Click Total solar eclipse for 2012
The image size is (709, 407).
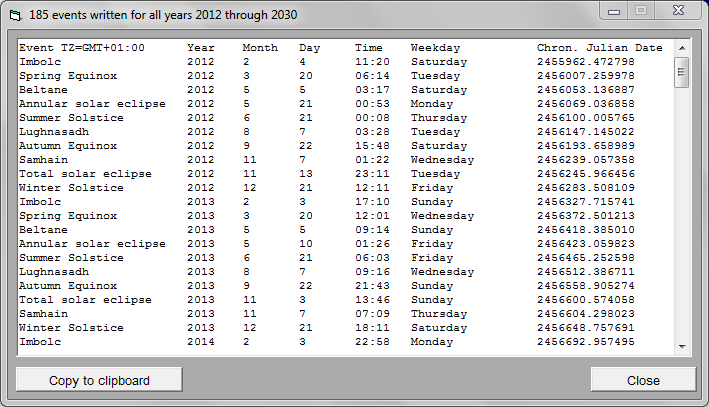point(85,174)
